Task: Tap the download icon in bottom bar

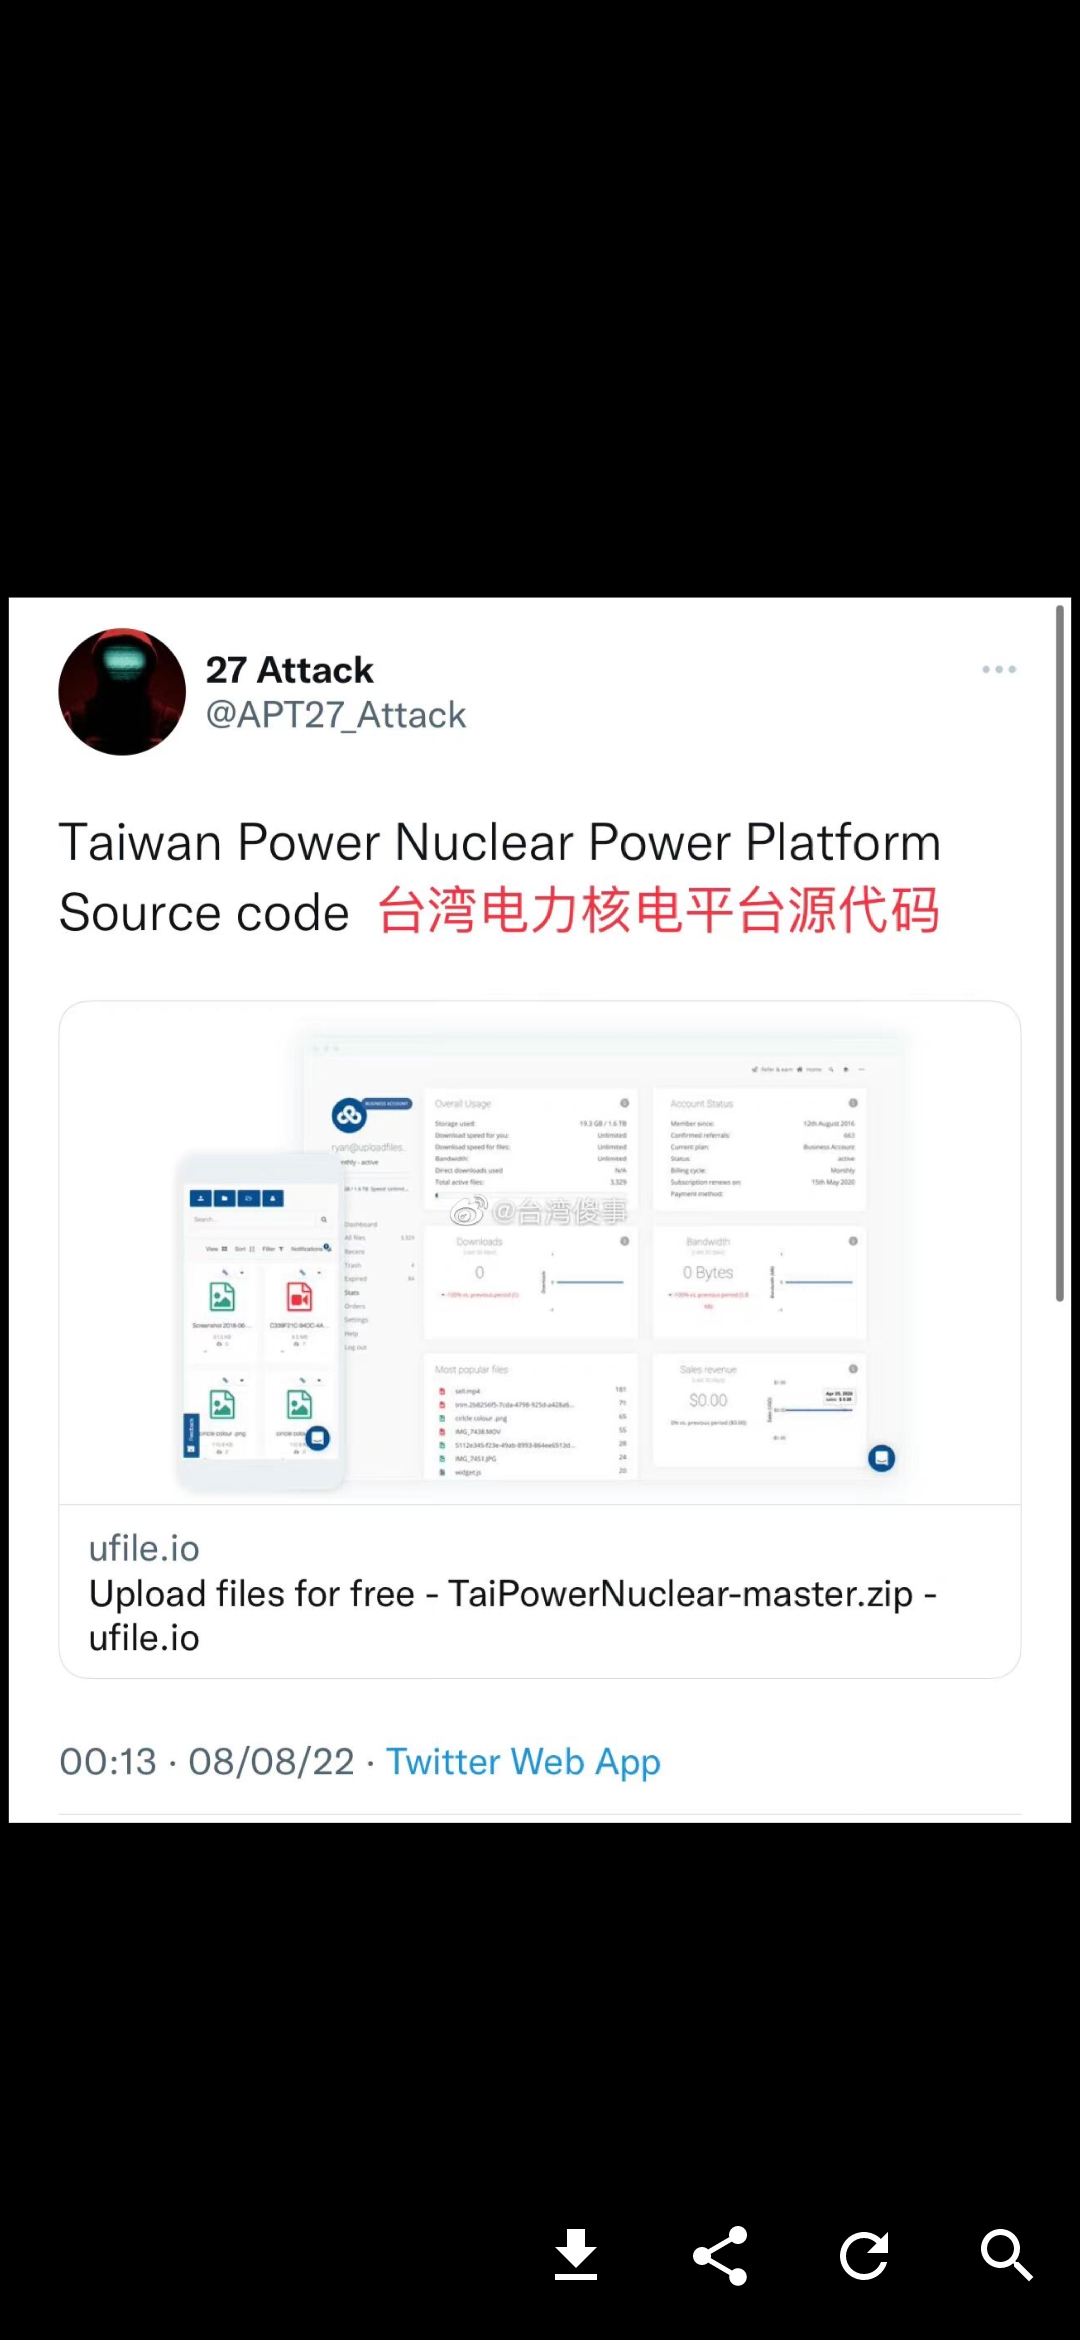Action: (576, 2255)
